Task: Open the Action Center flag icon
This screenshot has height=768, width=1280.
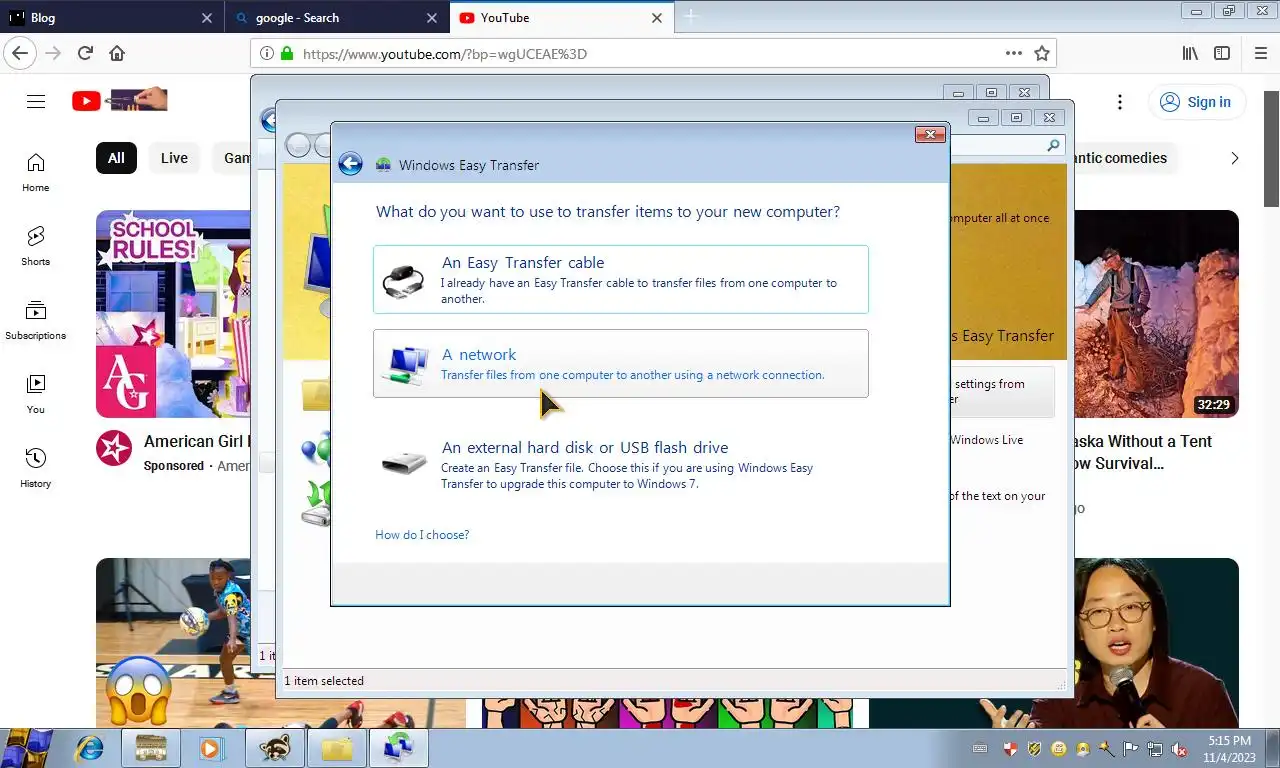Action: point(1130,749)
